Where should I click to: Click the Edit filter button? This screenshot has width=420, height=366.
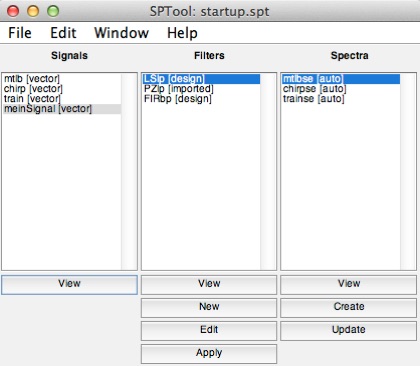point(209,330)
